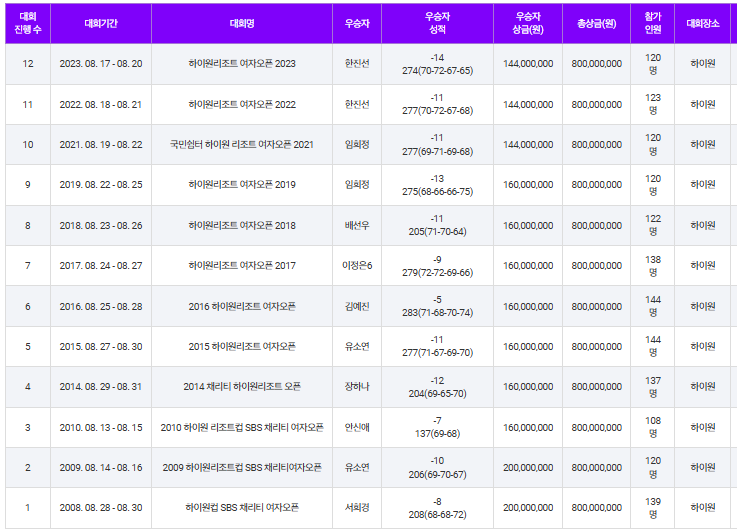
Task: Click the '대회기간' column header
Action: click(101, 23)
